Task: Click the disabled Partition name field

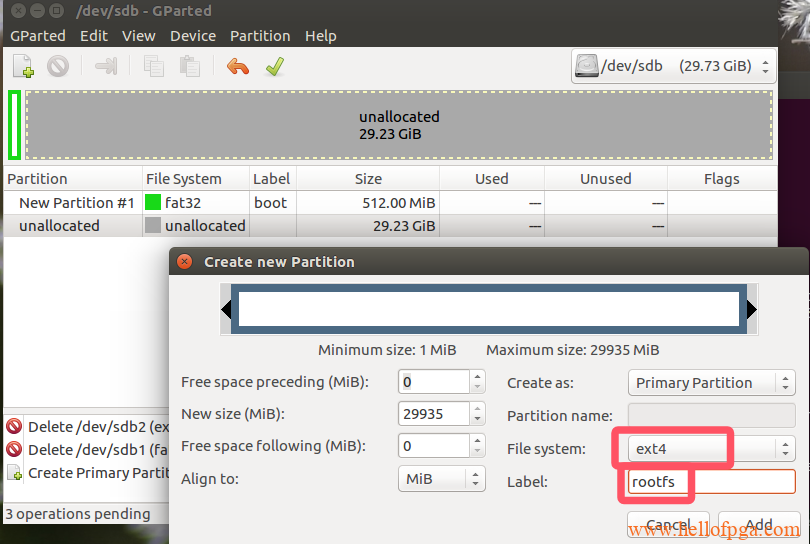Action: tap(711, 415)
